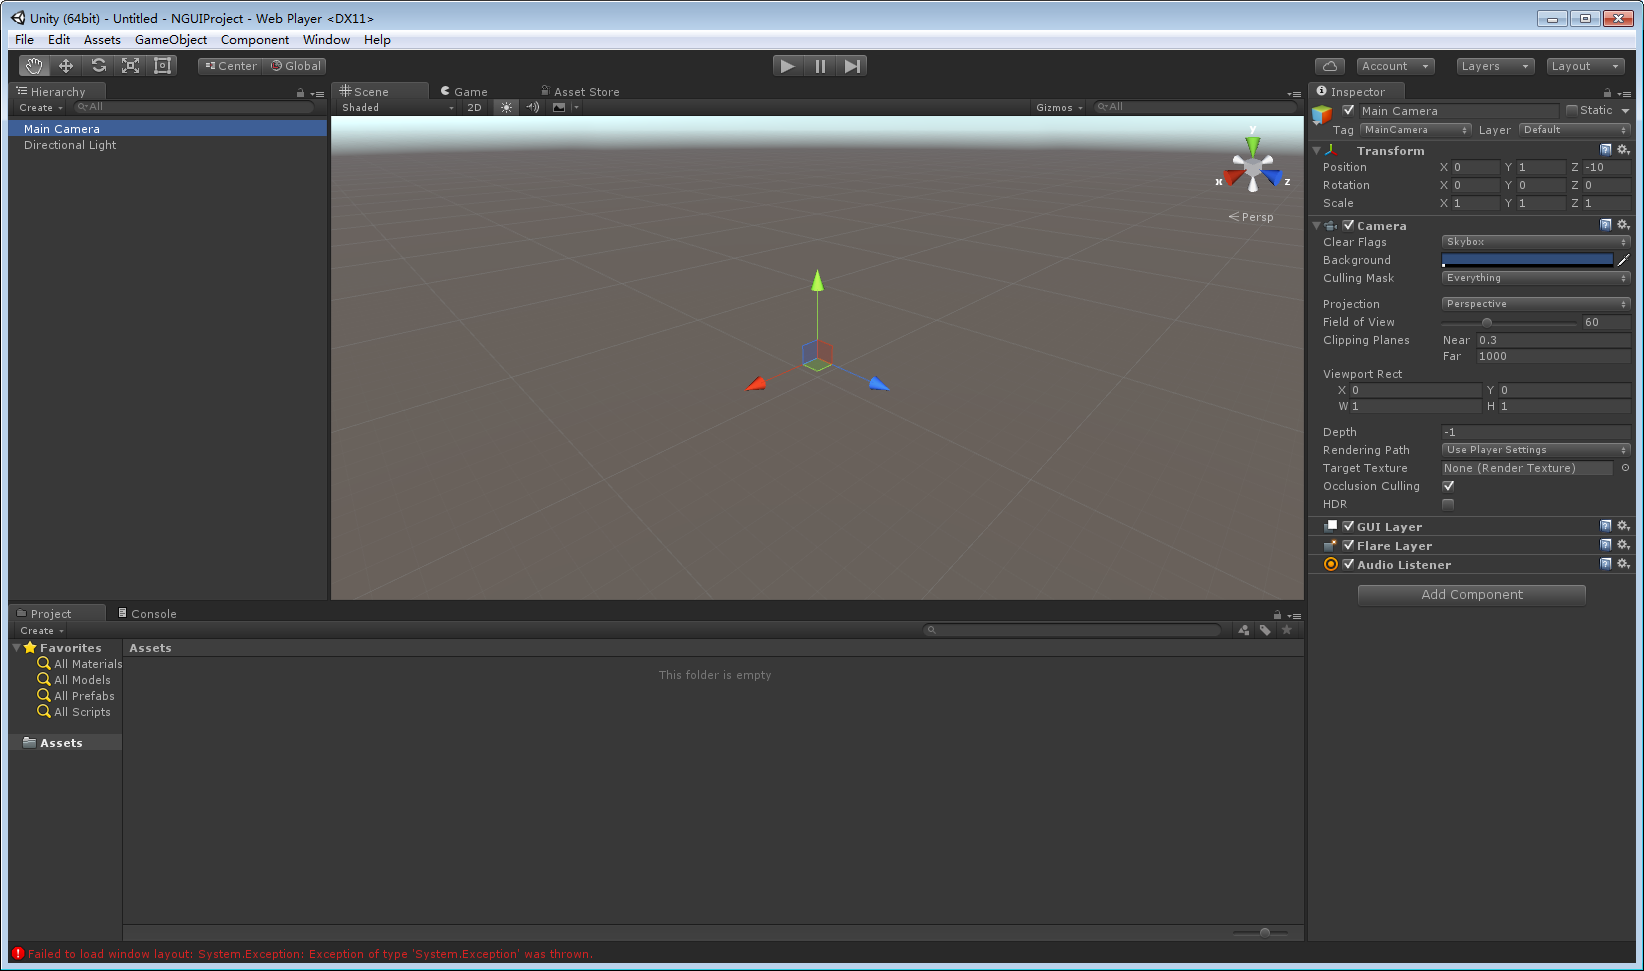Viewport: 1644px width, 971px height.
Task: Toggle Global handle rotation button
Action: click(296, 66)
